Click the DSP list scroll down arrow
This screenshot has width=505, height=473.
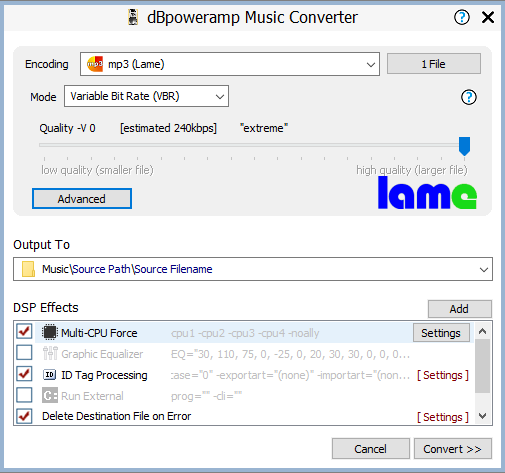click(482, 416)
